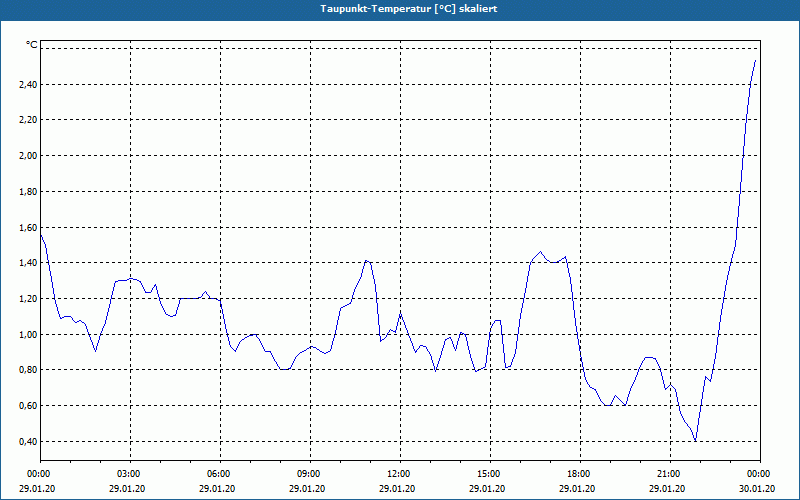Pick the 1,20 y-axis label
The height and width of the screenshot is (500, 800).
(28, 298)
